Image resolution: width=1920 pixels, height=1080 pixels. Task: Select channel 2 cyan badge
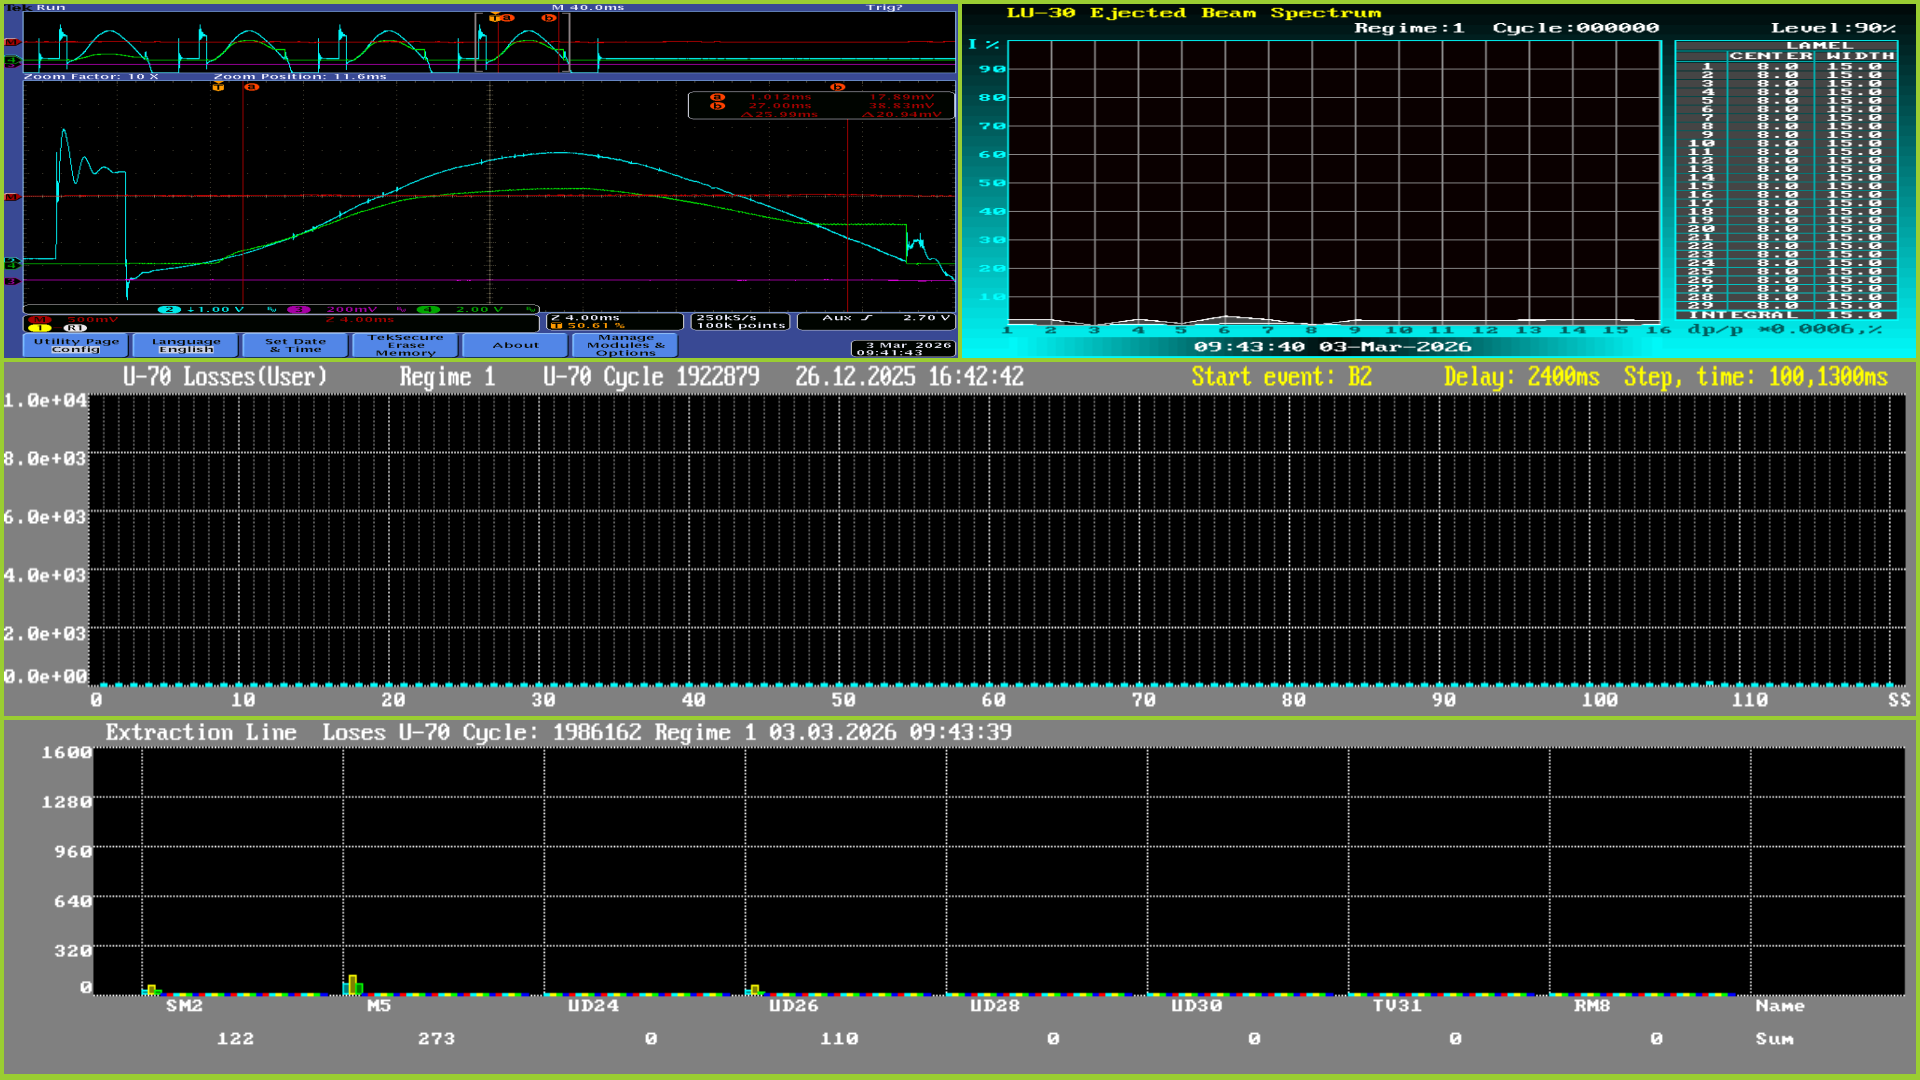click(169, 310)
